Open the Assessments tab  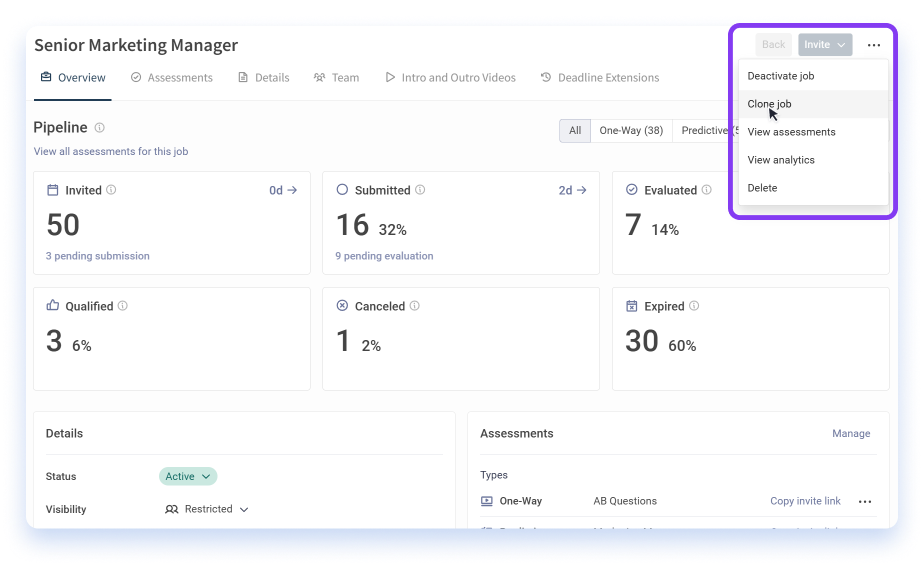click(x=171, y=78)
